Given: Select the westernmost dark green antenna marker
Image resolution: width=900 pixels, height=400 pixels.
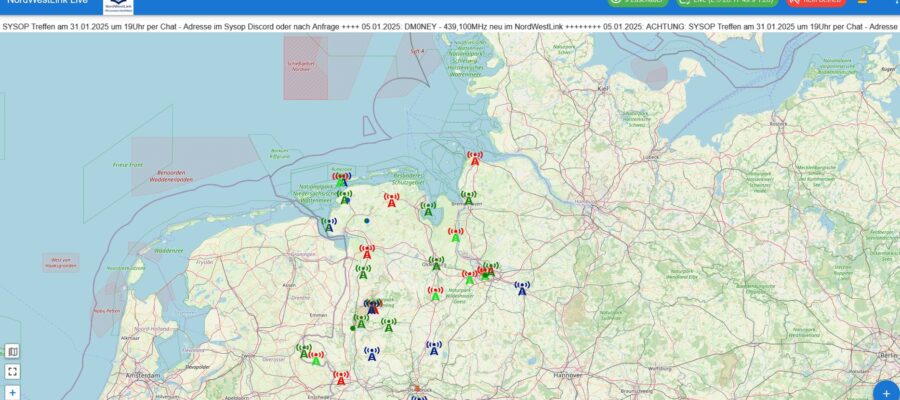Looking at the screenshot, I should (x=304, y=351).
